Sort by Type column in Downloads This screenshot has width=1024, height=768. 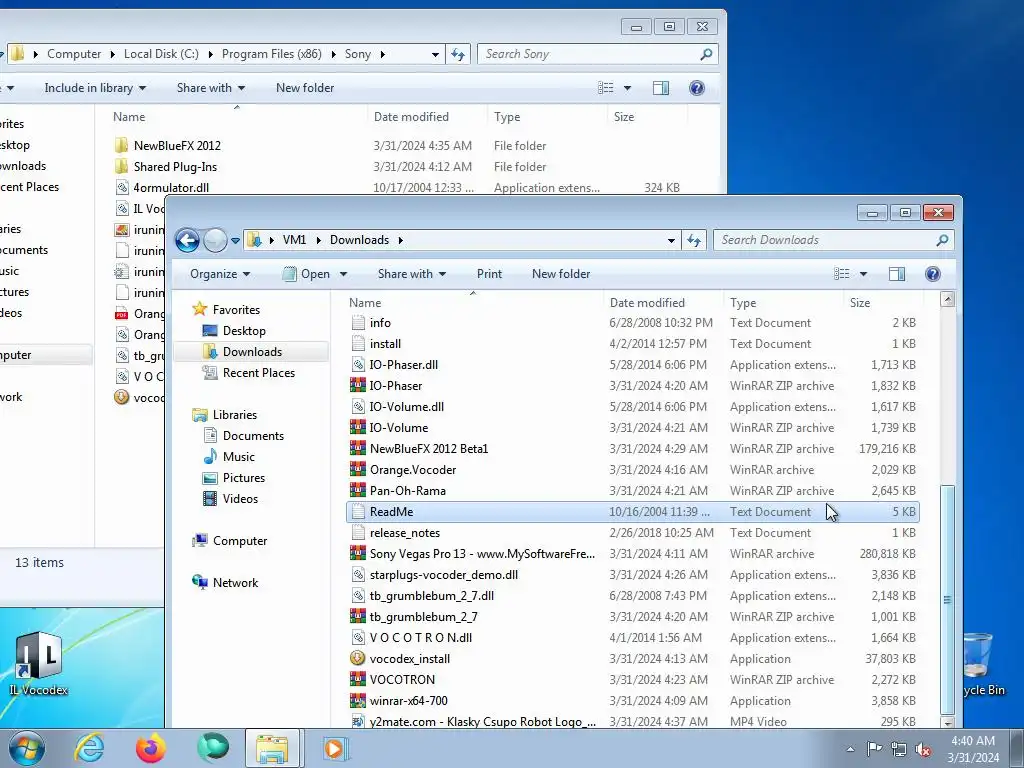point(784,302)
